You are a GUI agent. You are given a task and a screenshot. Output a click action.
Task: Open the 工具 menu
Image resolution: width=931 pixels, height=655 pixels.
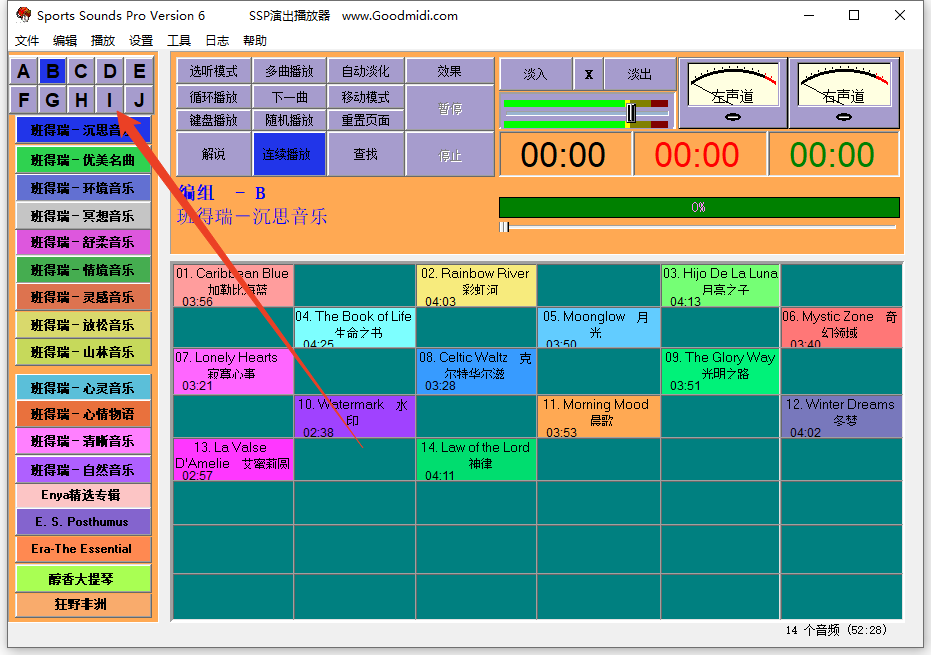179,41
